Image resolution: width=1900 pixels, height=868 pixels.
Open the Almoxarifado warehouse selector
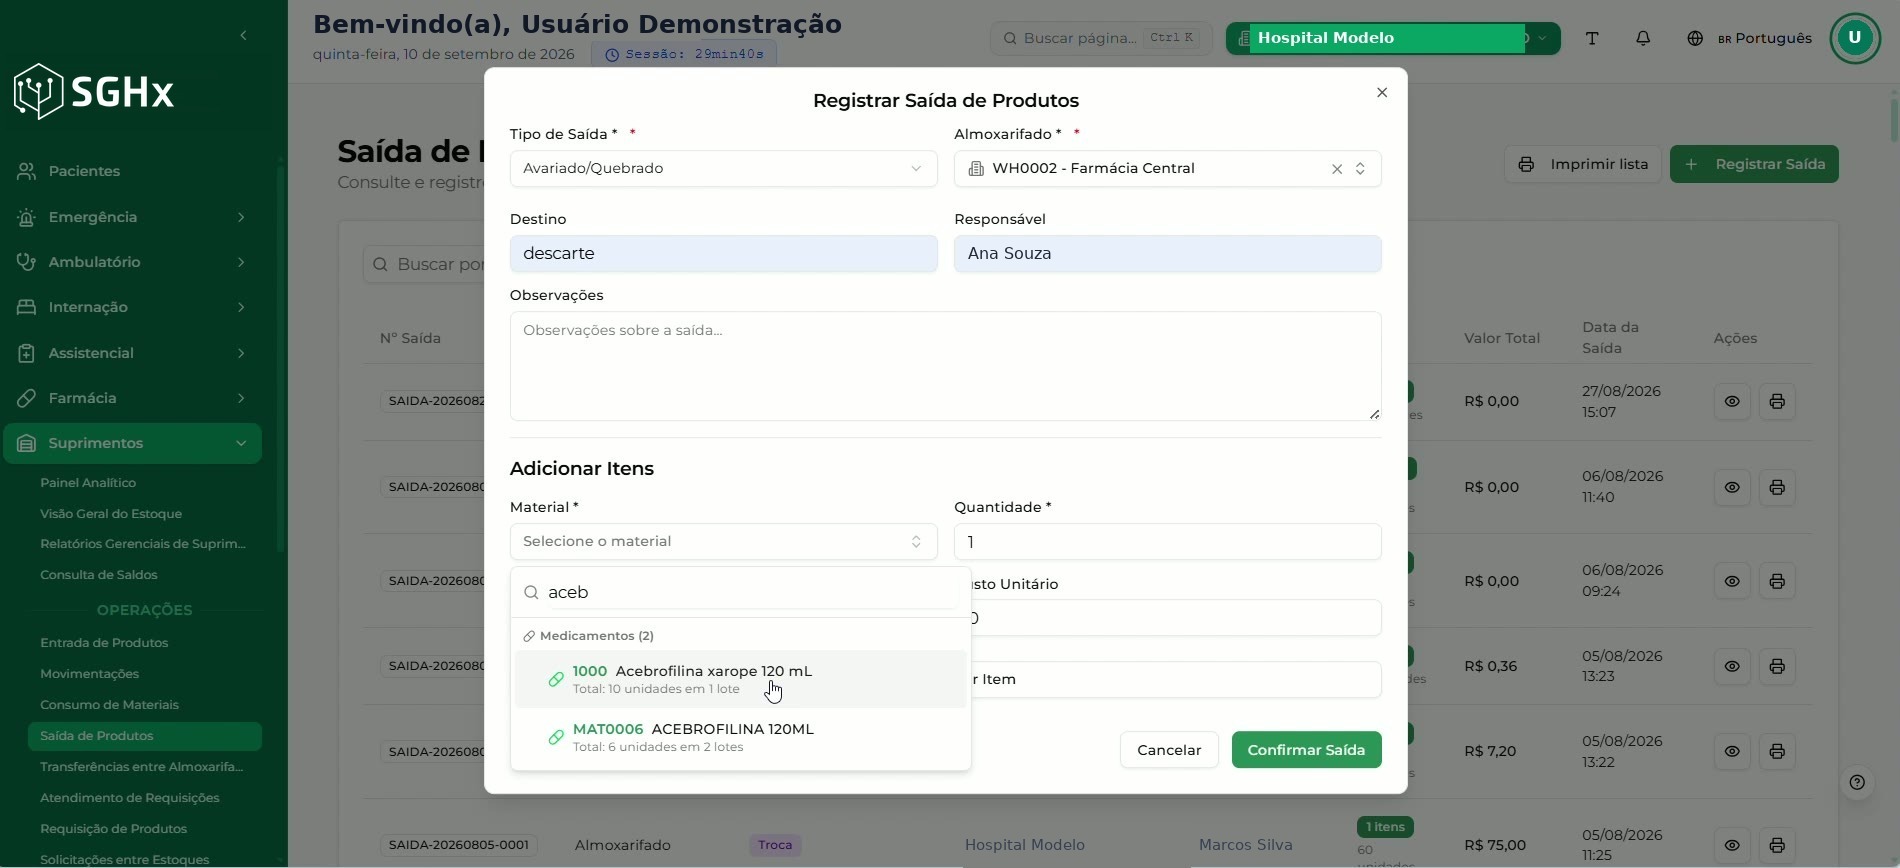tap(1167, 168)
